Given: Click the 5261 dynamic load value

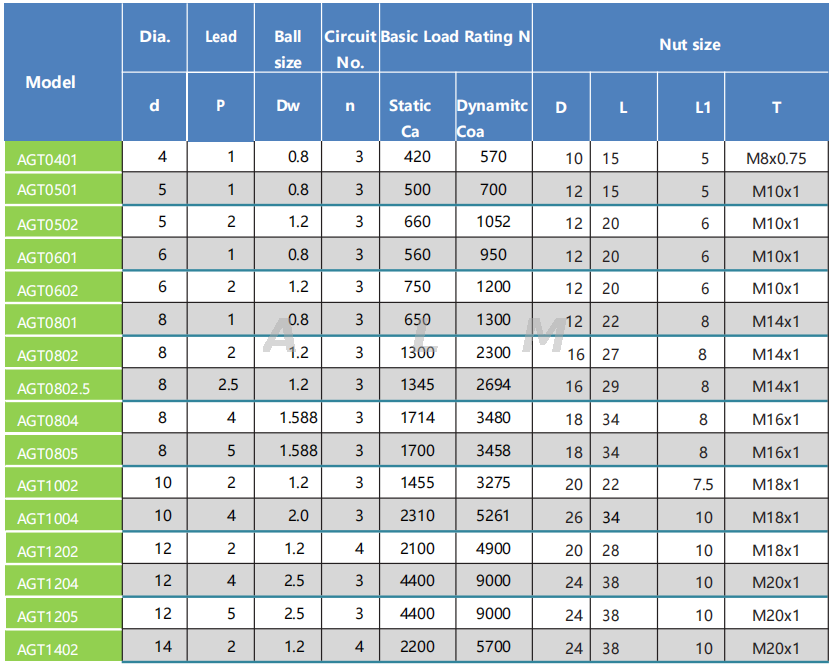Looking at the screenshot, I should (x=493, y=516).
